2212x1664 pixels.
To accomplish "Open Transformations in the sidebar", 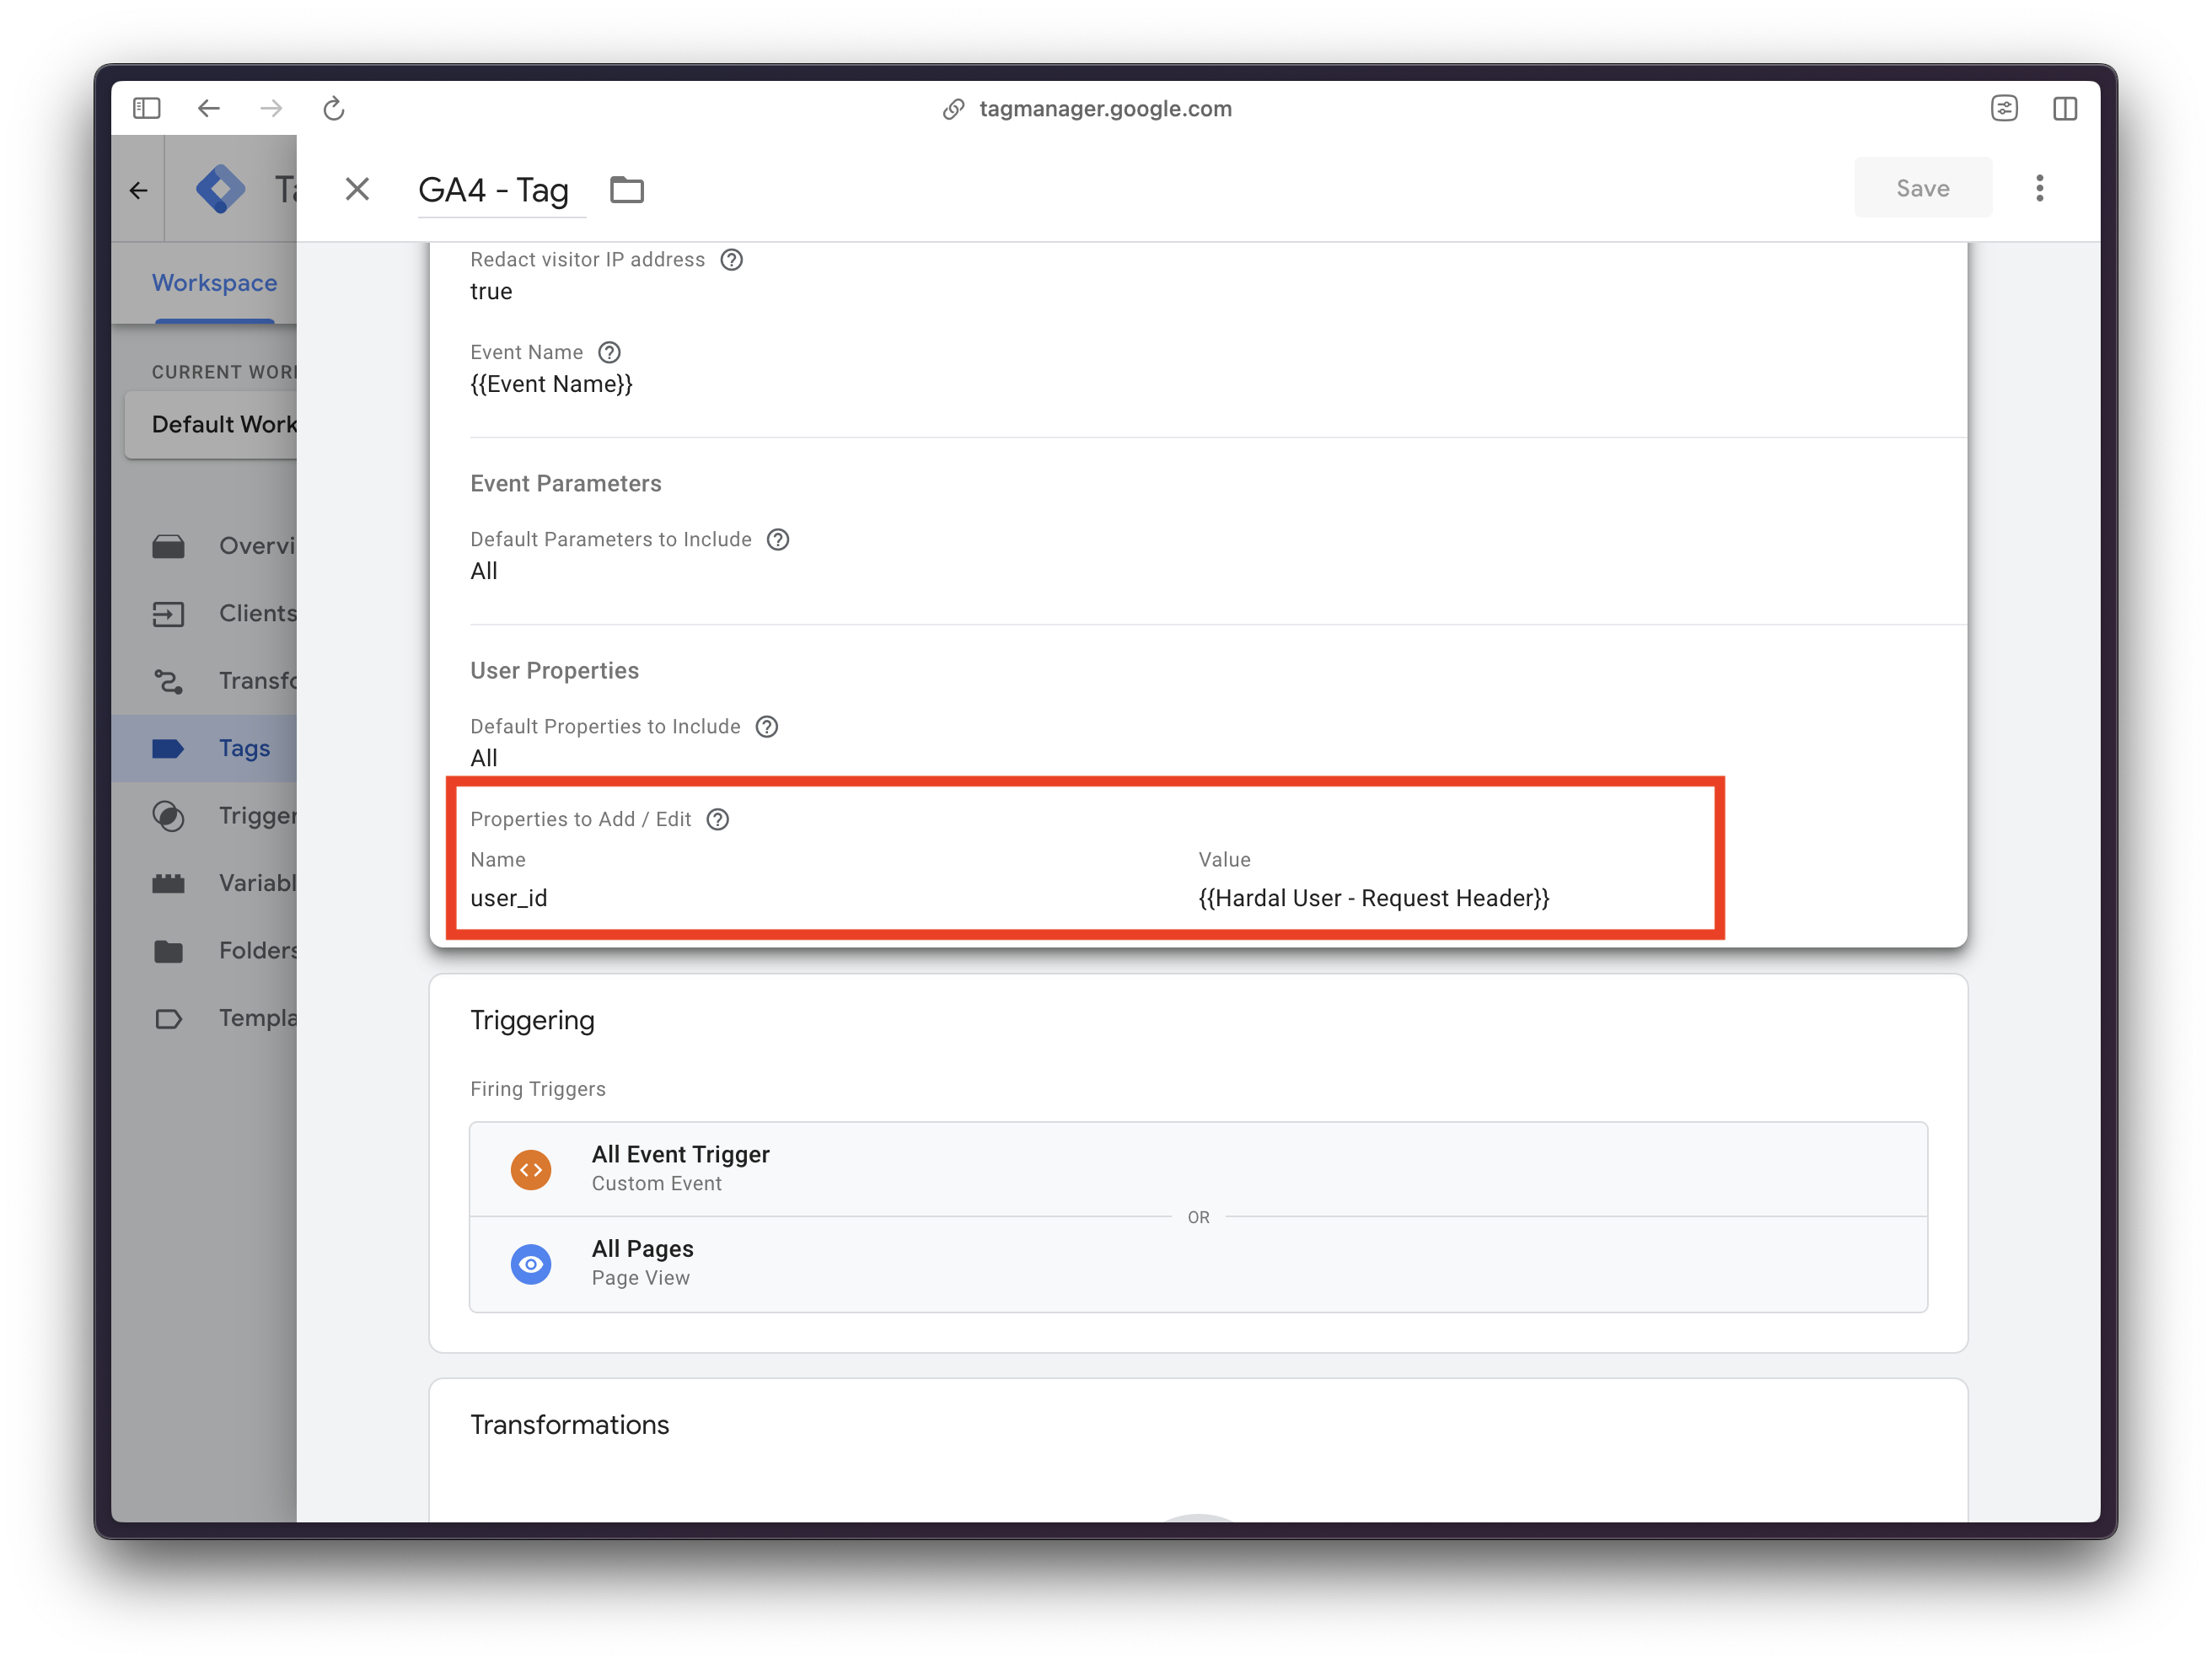I will pos(204,681).
